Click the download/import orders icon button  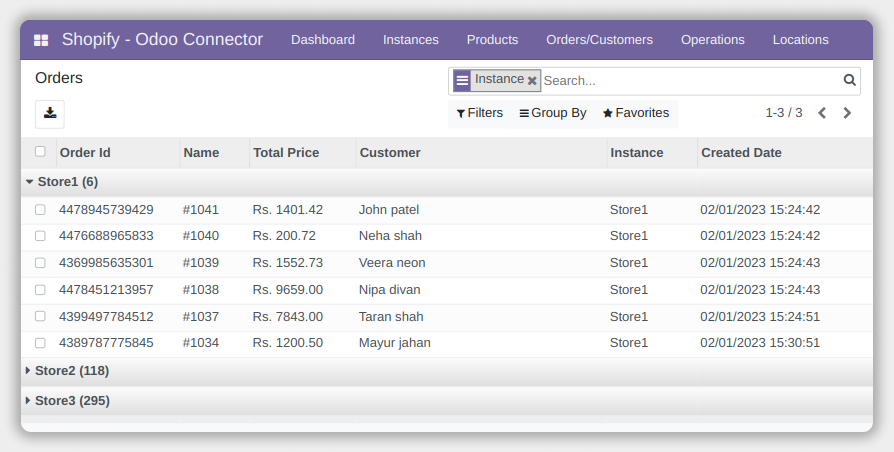coord(50,114)
